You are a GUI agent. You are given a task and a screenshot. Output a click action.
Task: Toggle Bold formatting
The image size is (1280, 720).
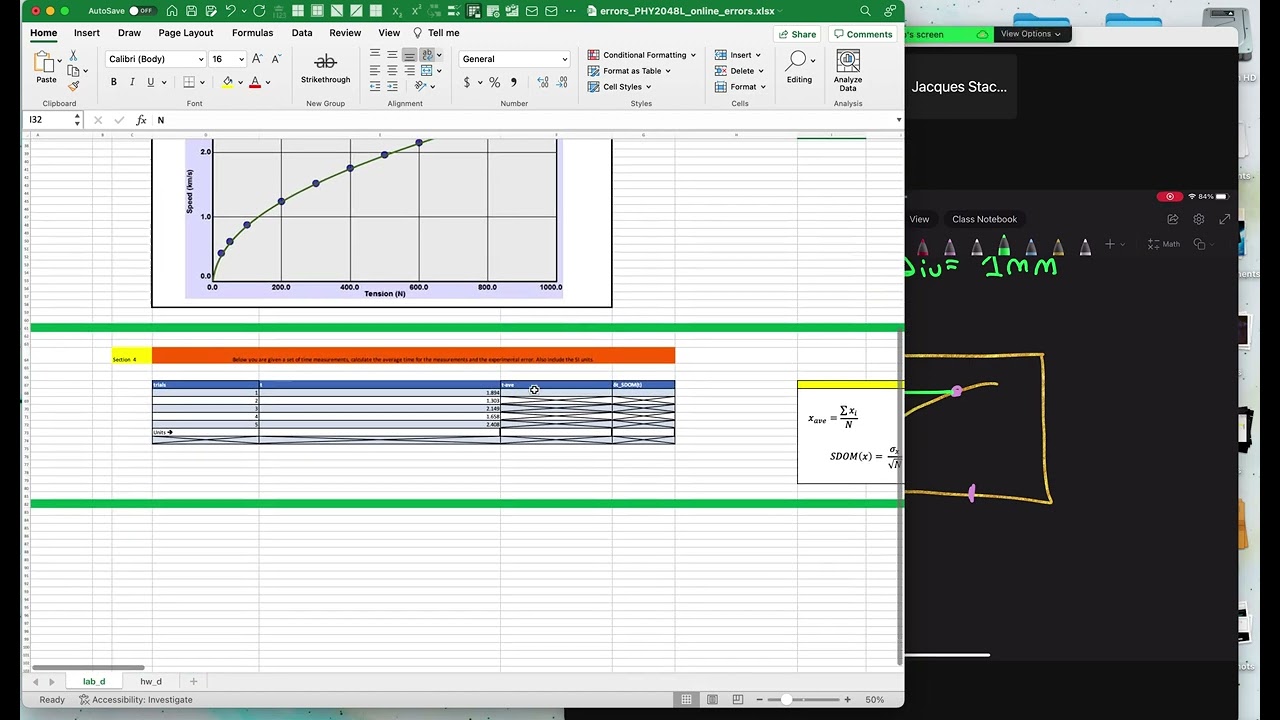pyautogui.click(x=114, y=82)
